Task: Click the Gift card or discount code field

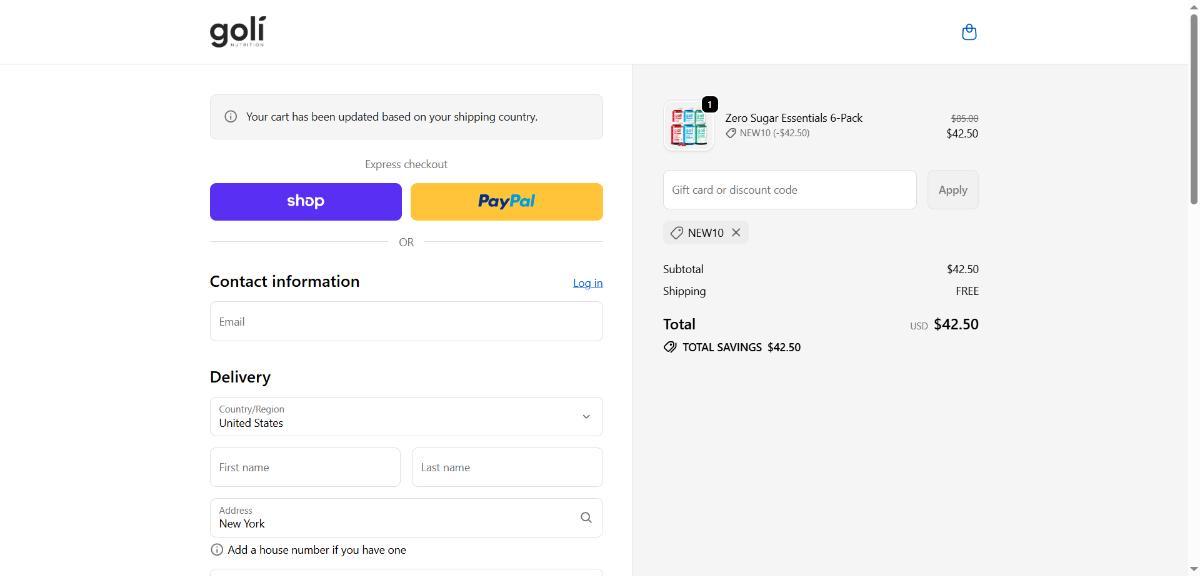Action: pos(789,190)
